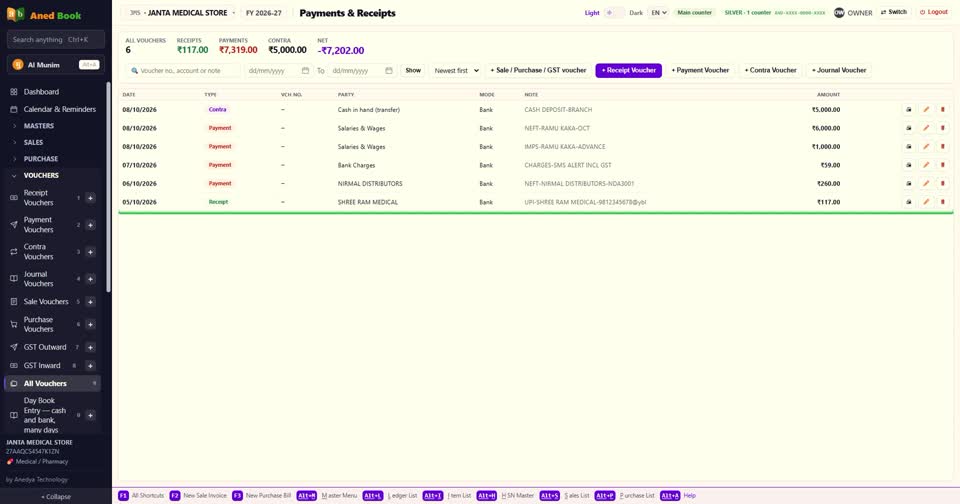Click the NIRMAL DISTRIBUTORS party cell
This screenshot has height=504, width=960.
pos(370,183)
